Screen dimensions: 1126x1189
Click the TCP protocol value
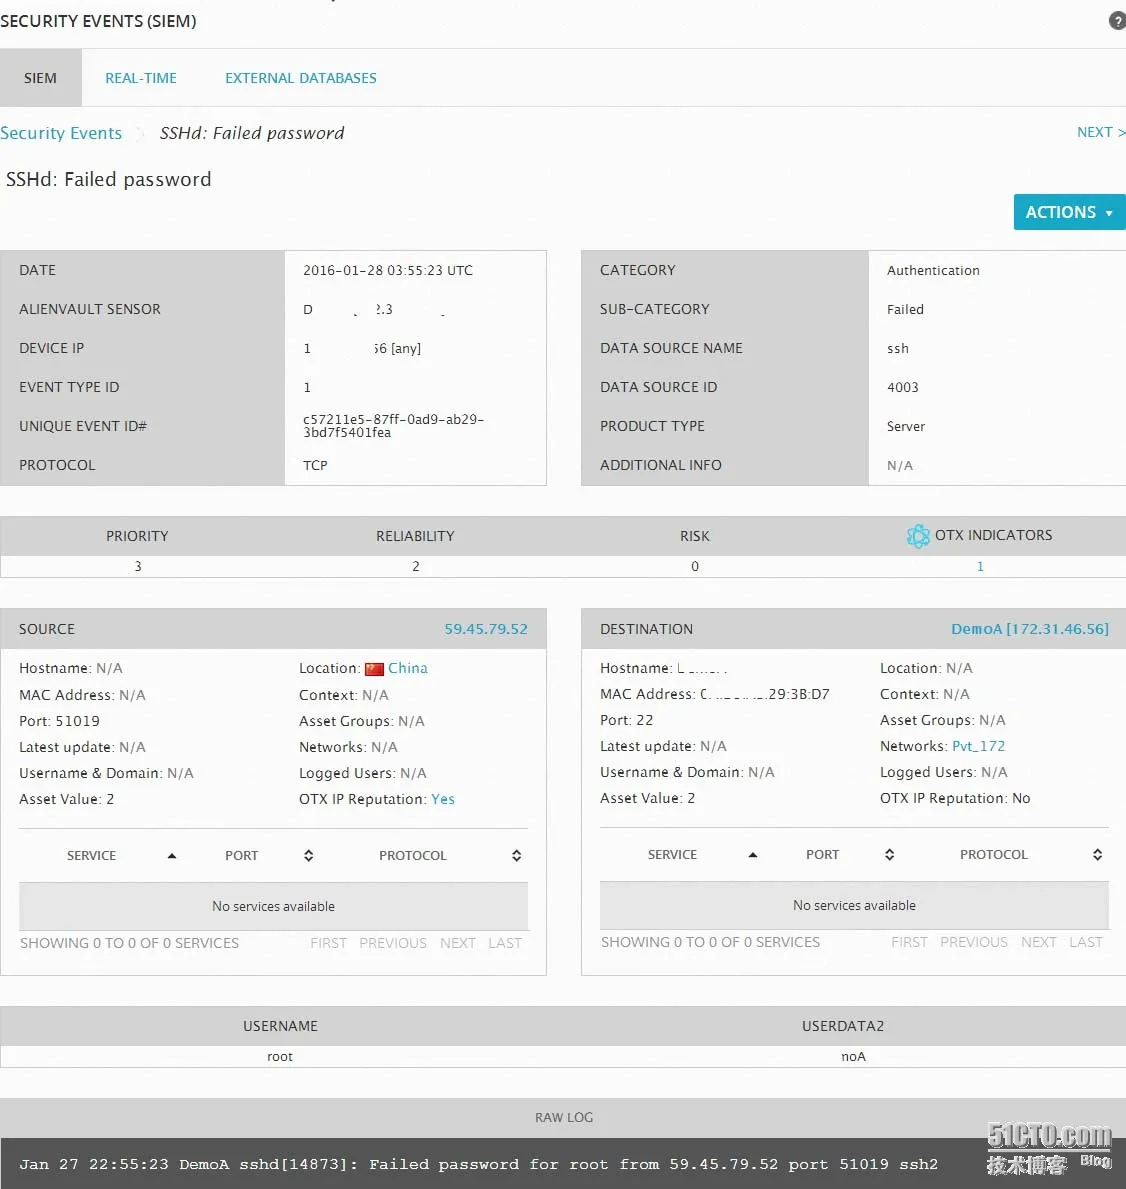[x=315, y=466]
